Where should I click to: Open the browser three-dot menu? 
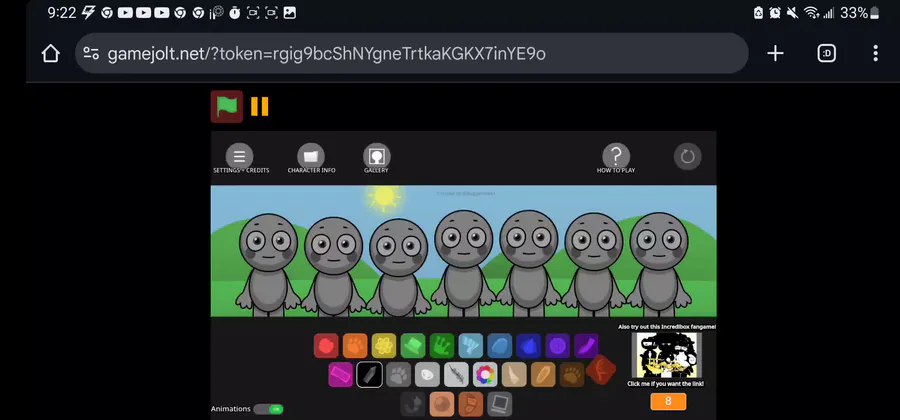pyautogui.click(x=875, y=53)
